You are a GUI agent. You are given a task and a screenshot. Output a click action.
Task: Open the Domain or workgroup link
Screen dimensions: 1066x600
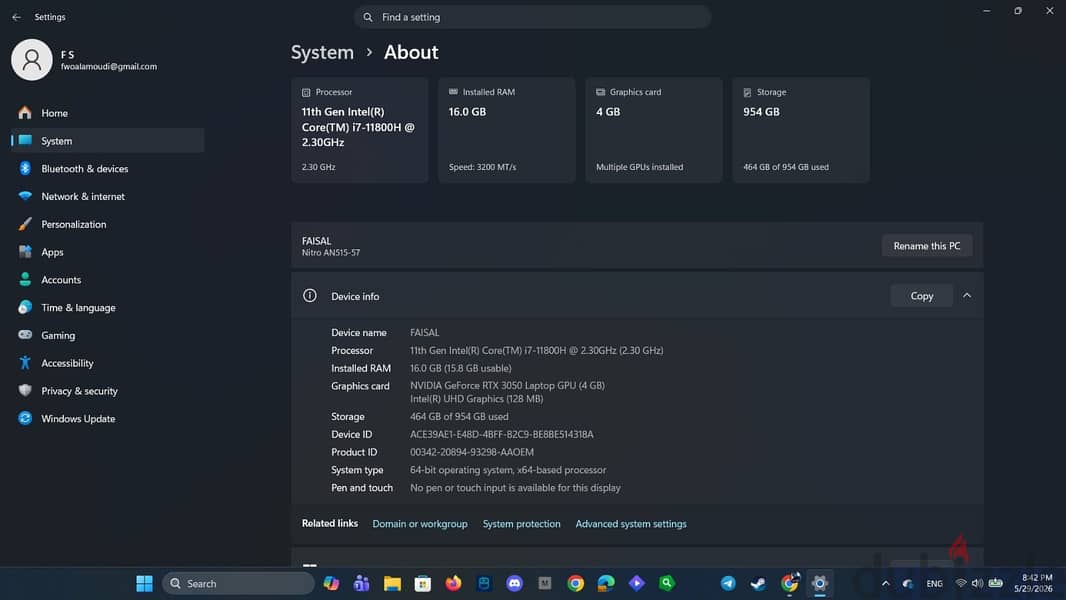(420, 524)
